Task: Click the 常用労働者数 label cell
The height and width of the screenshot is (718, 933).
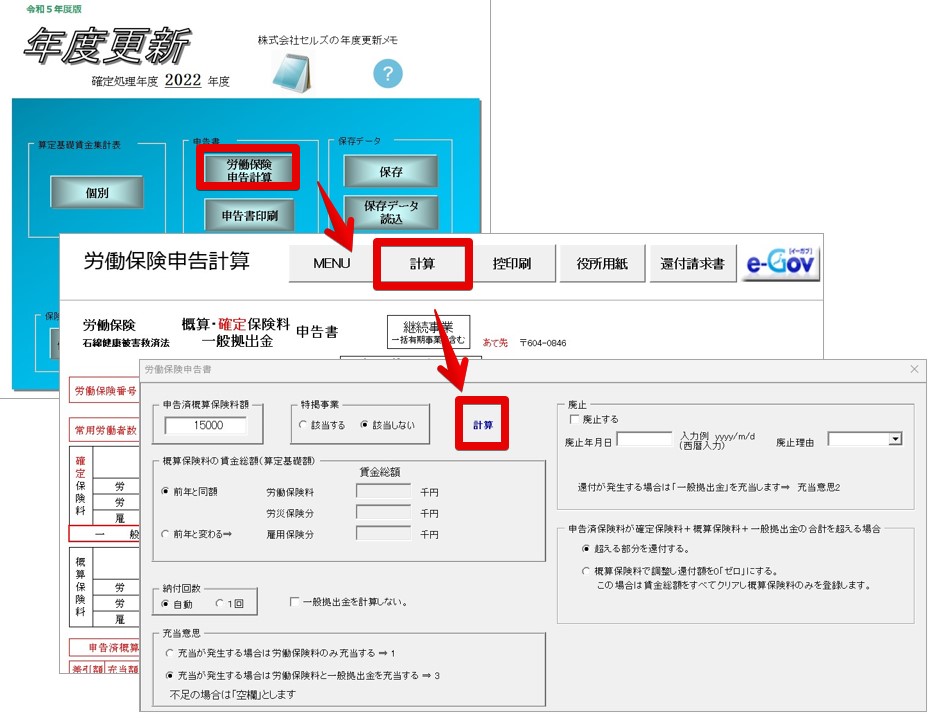Action: (105, 430)
